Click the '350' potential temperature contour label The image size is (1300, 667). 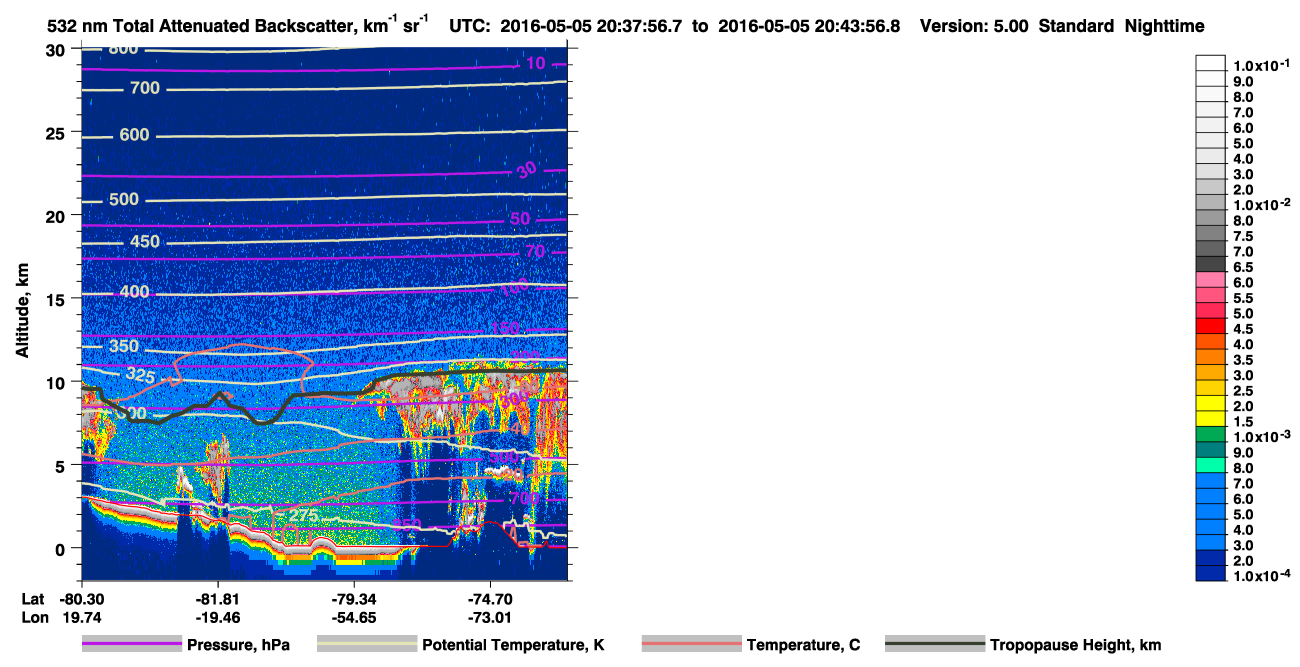click(124, 346)
